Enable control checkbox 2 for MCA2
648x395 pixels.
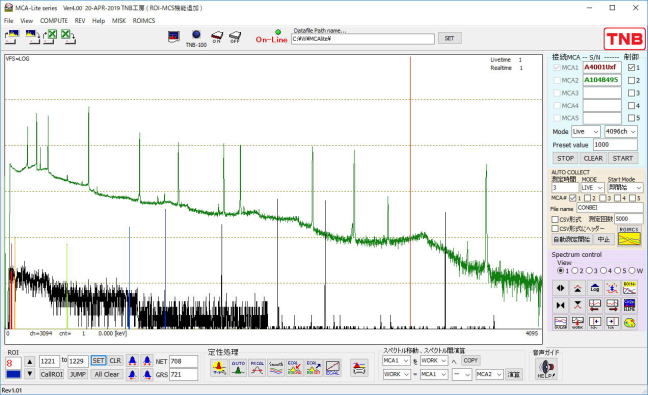click(x=631, y=80)
